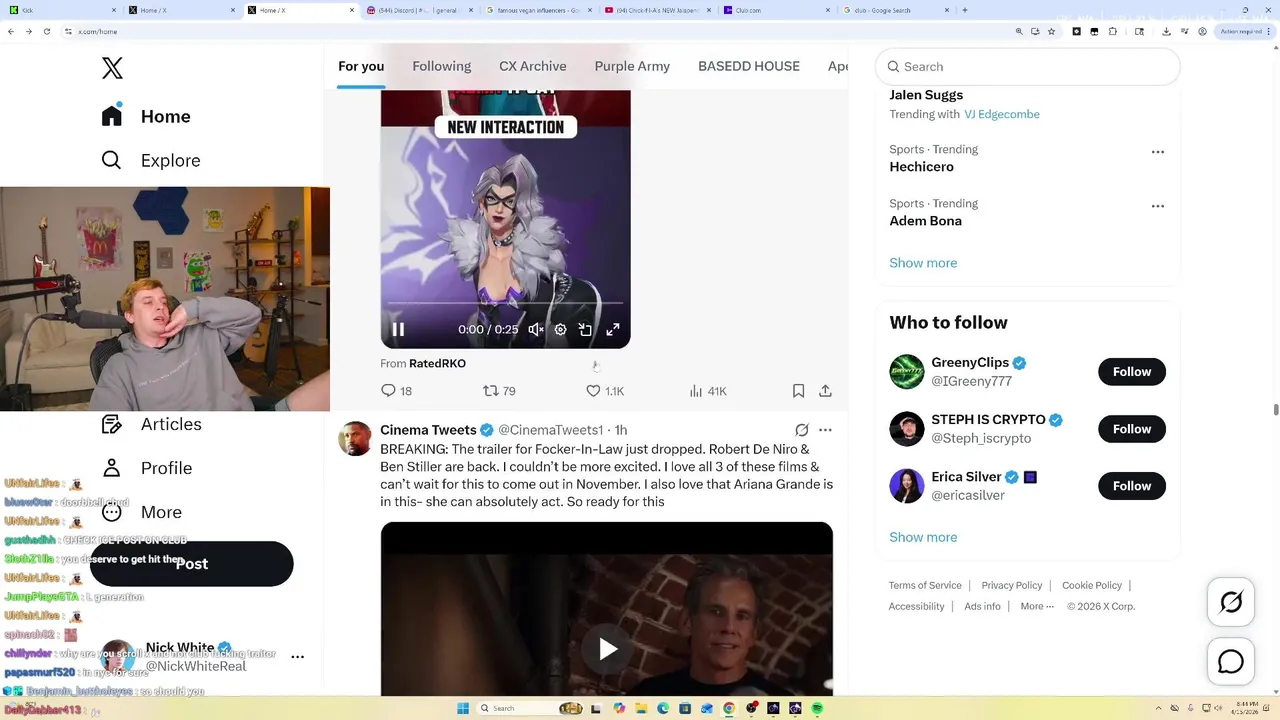Open floating messages chat button
Image resolution: width=1280 pixels, height=720 pixels.
[x=1231, y=662]
